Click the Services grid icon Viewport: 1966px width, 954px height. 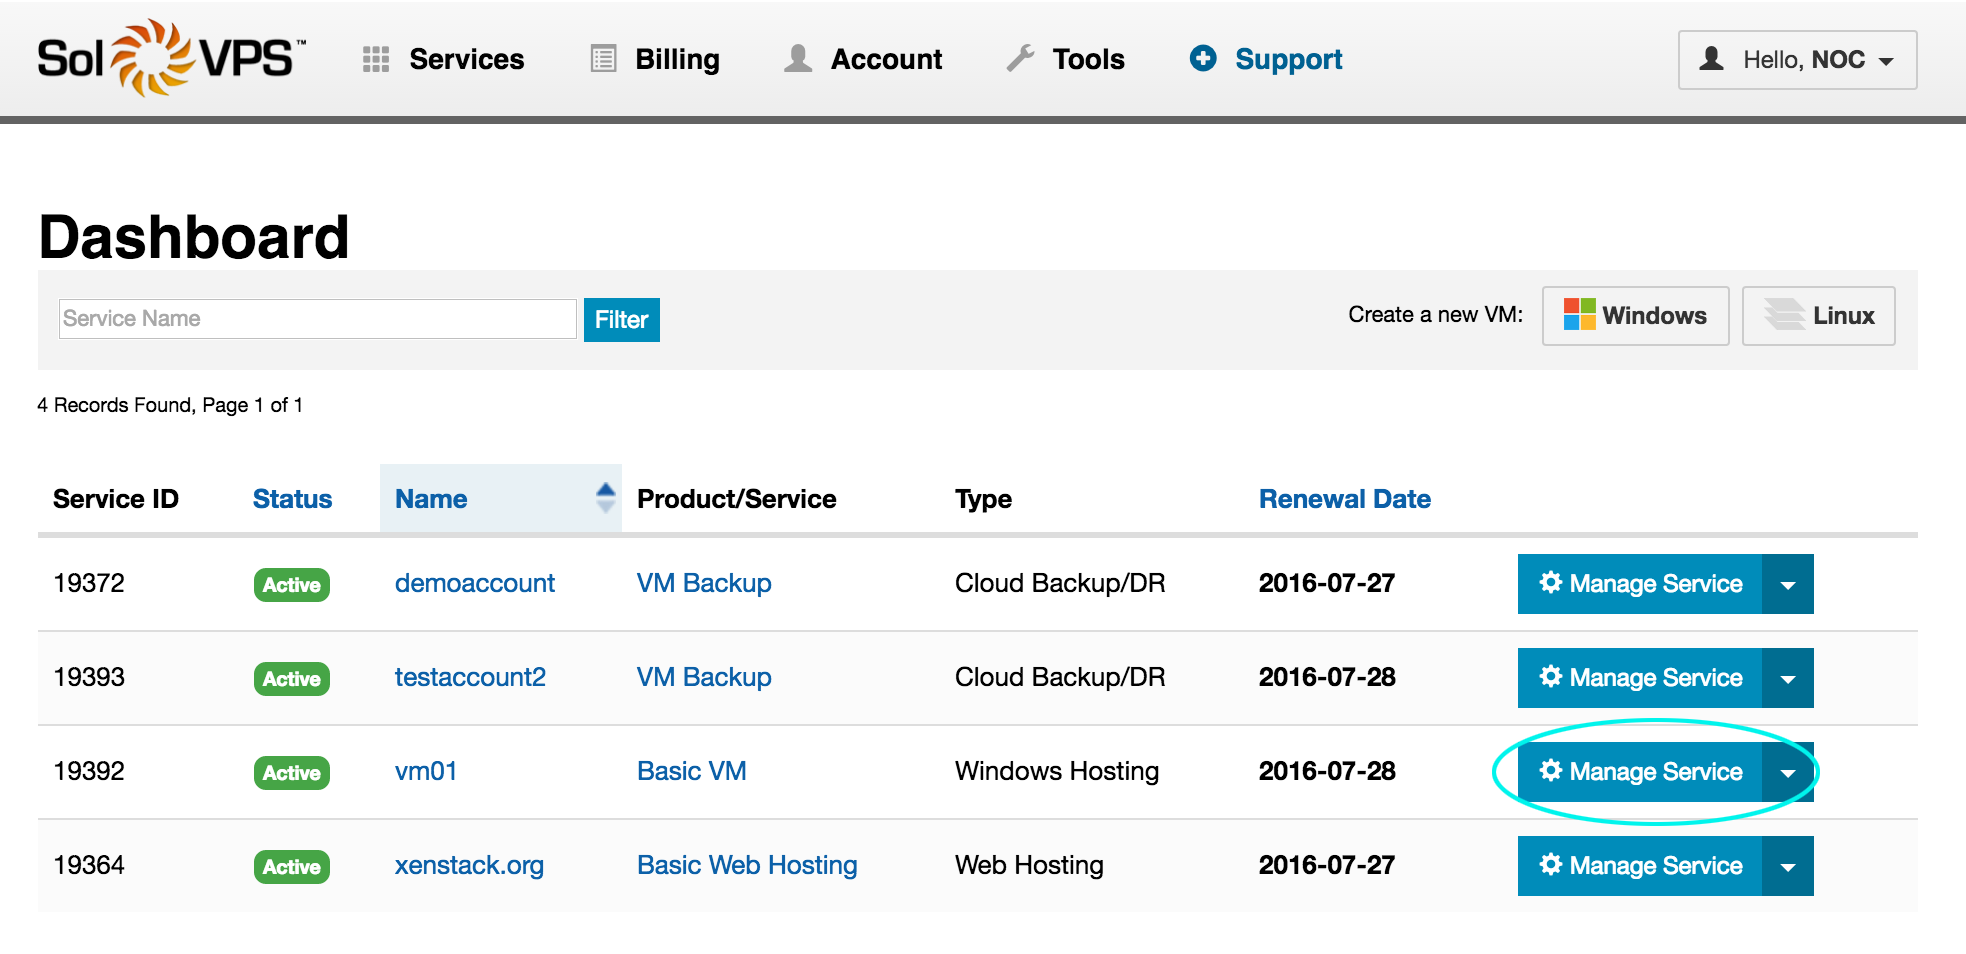[x=376, y=59]
